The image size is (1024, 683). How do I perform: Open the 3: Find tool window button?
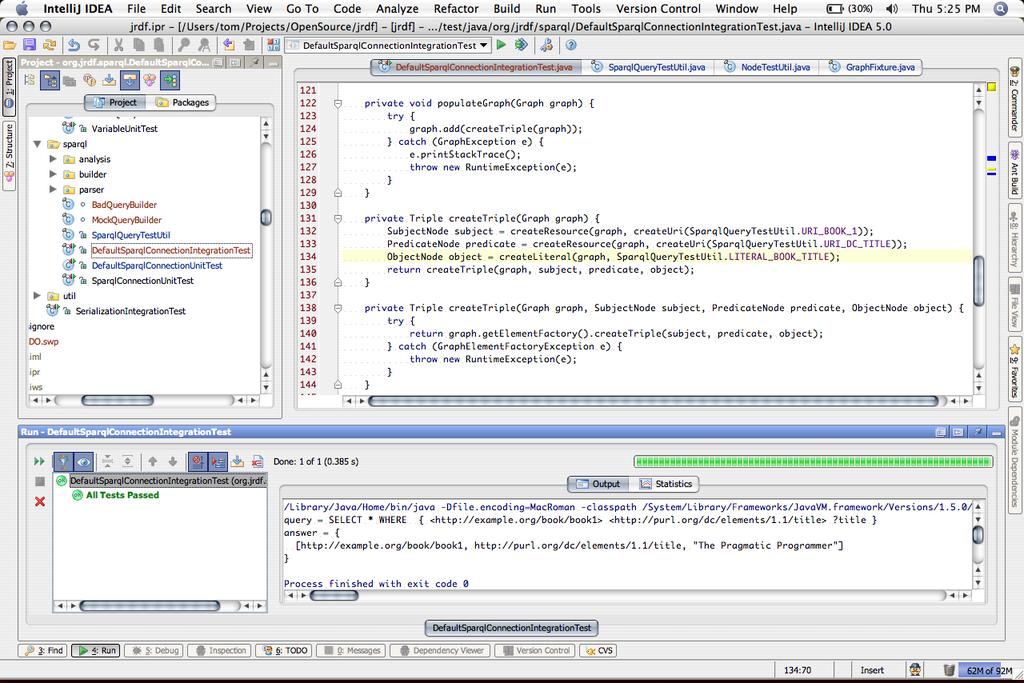[43, 650]
